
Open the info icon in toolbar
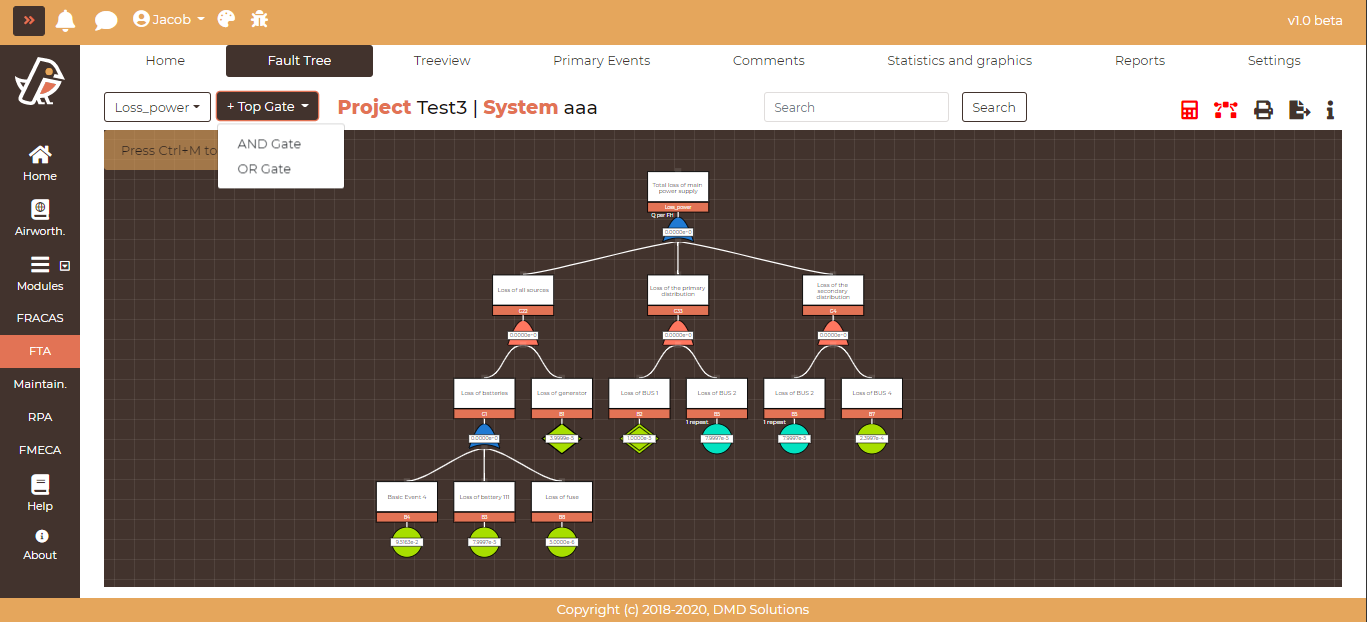coord(1330,110)
